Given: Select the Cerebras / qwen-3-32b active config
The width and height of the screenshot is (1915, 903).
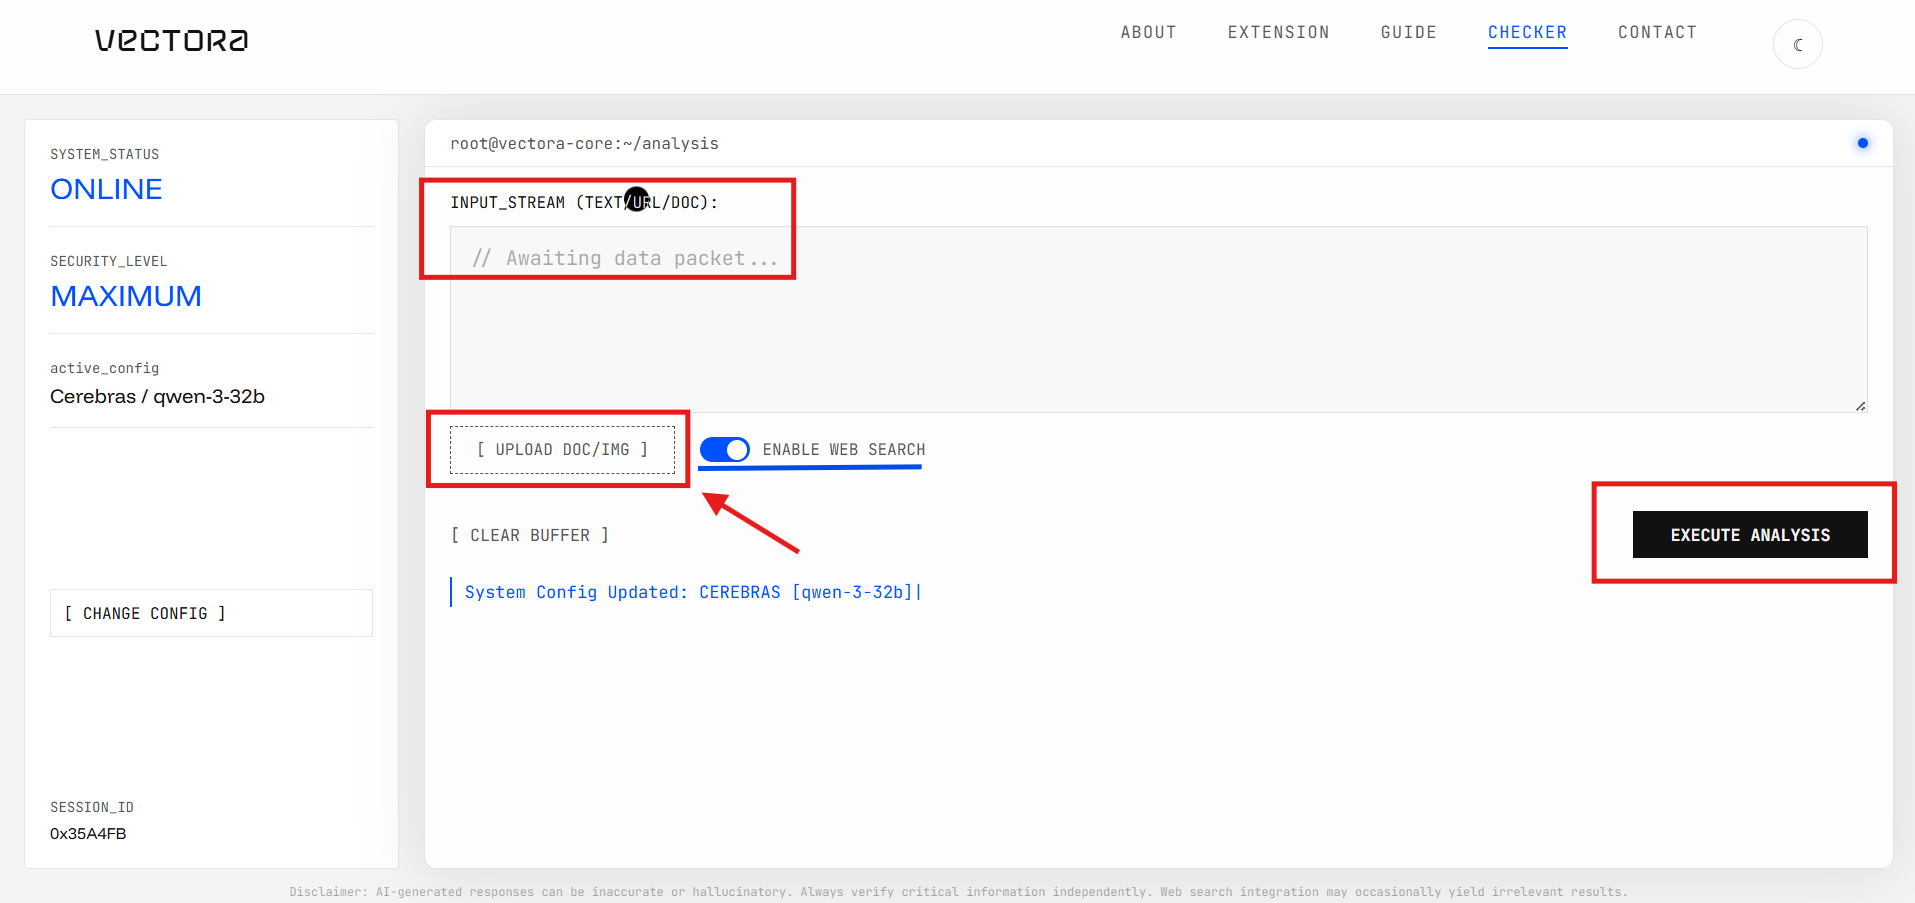Looking at the screenshot, I should tap(157, 396).
